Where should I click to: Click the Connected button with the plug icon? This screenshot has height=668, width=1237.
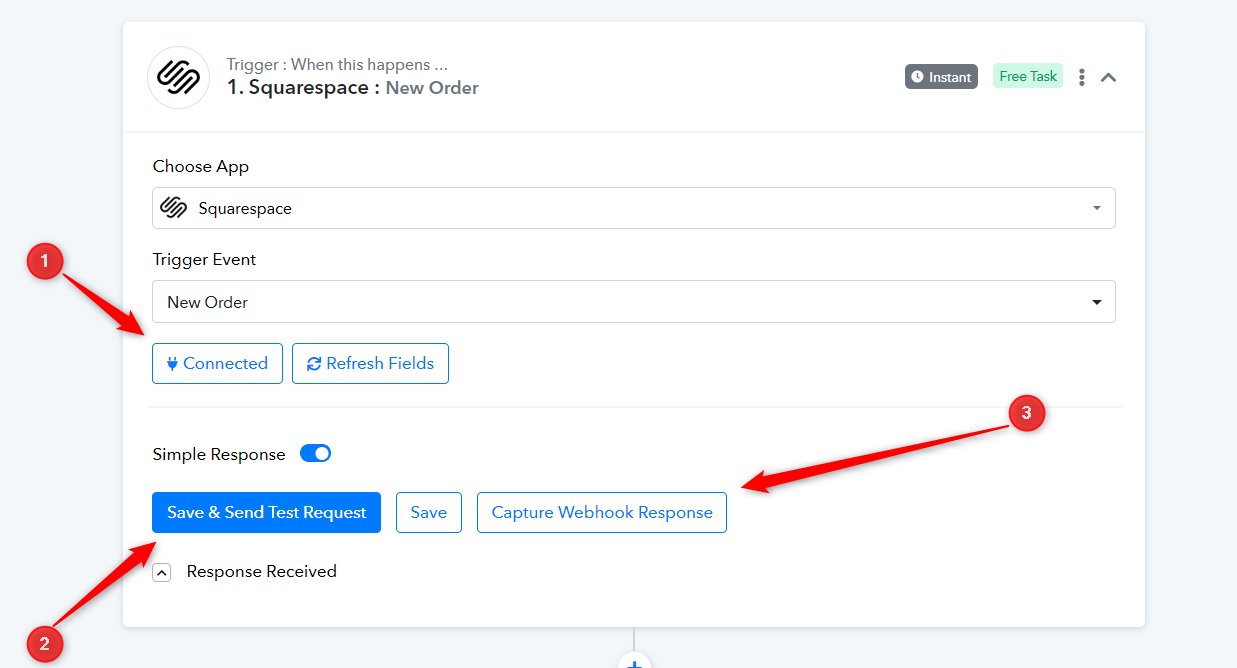[x=217, y=363]
